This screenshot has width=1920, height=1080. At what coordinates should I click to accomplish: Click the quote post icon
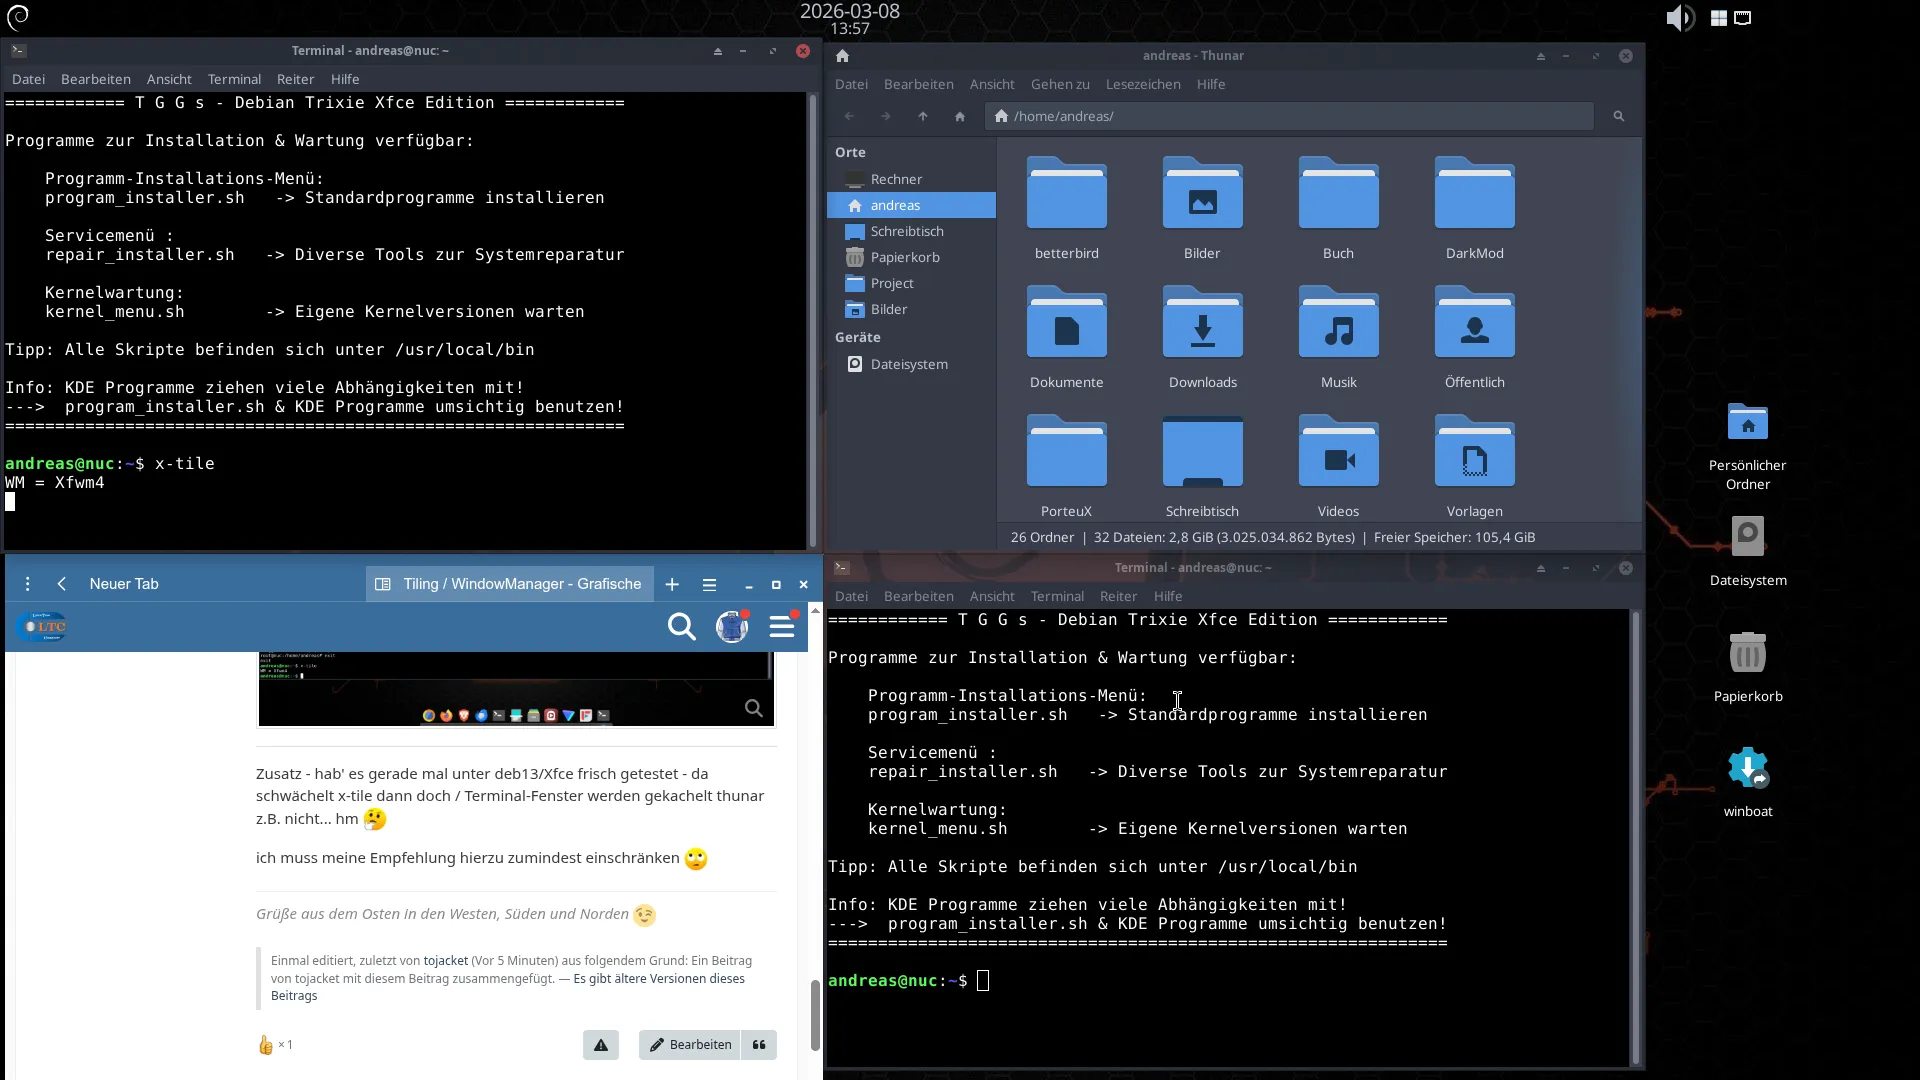[759, 1045]
